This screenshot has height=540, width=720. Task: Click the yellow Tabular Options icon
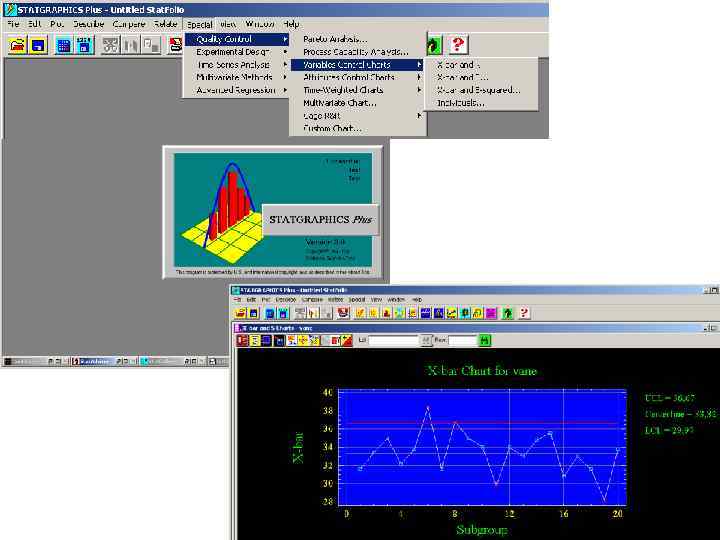(x=254, y=340)
